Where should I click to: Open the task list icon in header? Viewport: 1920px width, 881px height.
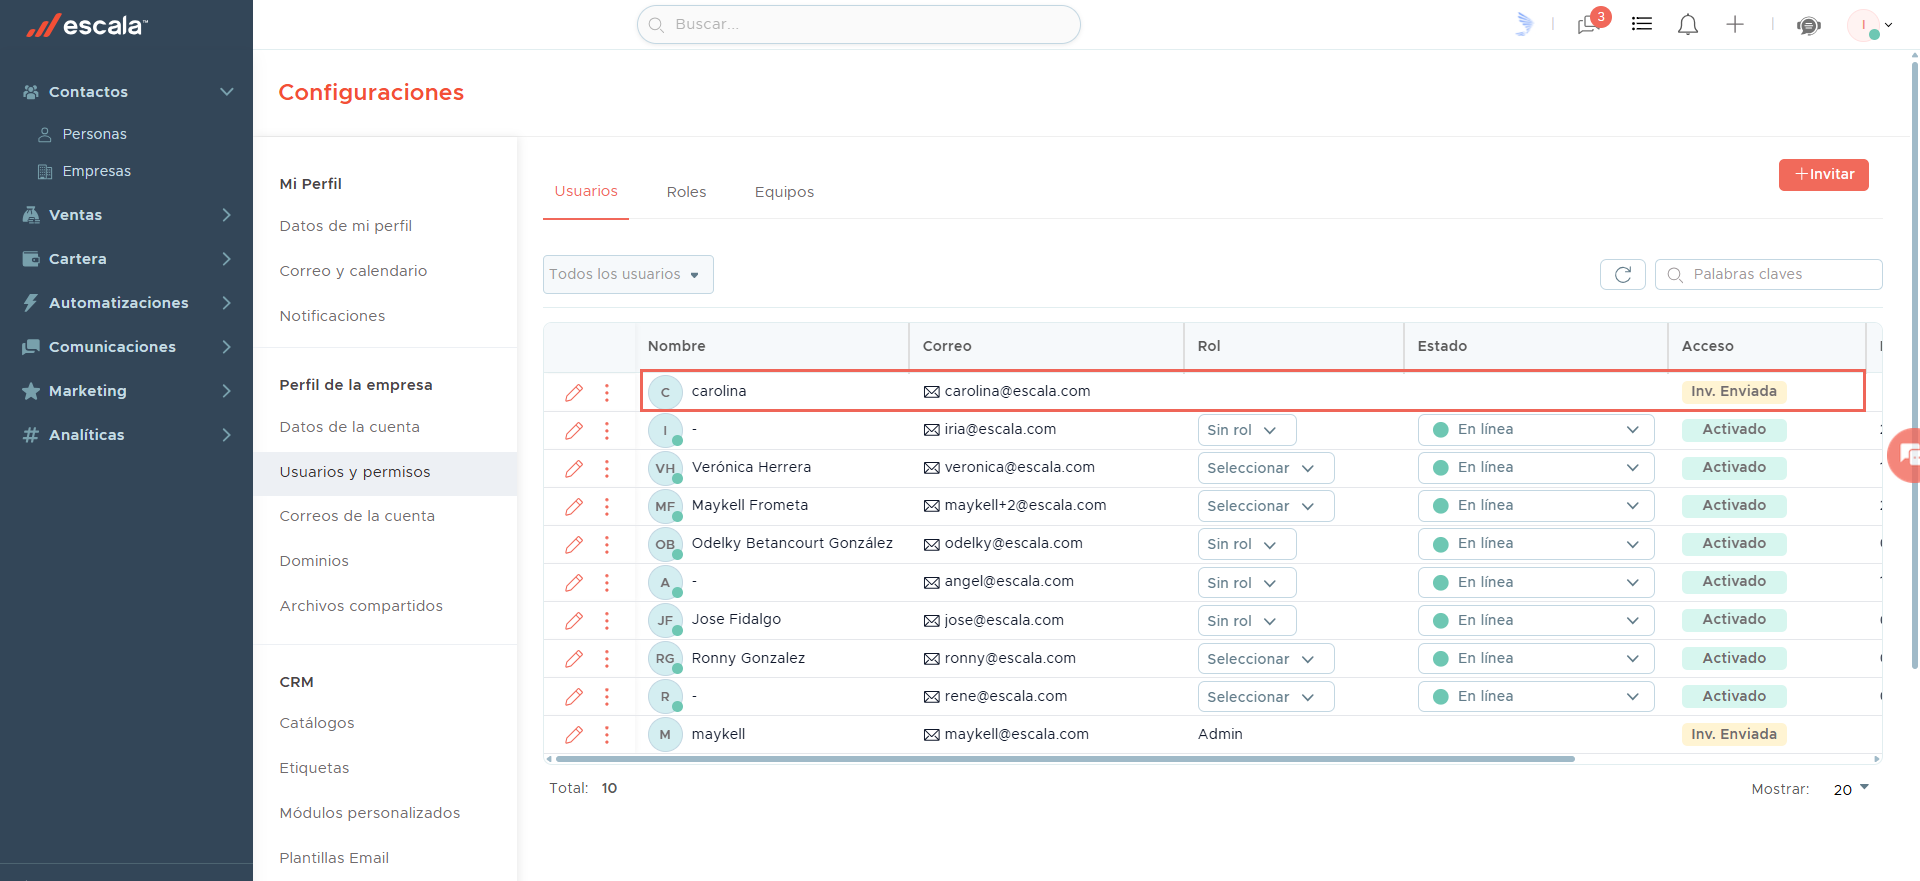tap(1642, 24)
